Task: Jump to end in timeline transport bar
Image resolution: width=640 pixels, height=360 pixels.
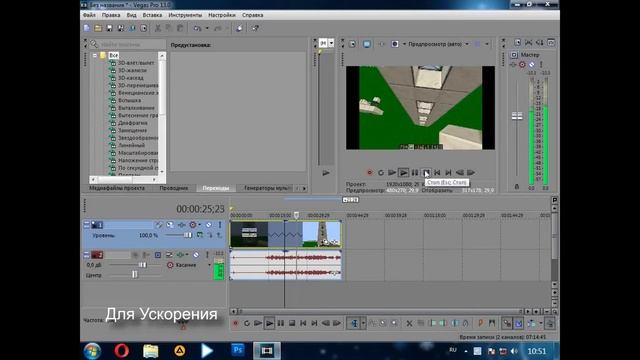Action: click(314, 323)
